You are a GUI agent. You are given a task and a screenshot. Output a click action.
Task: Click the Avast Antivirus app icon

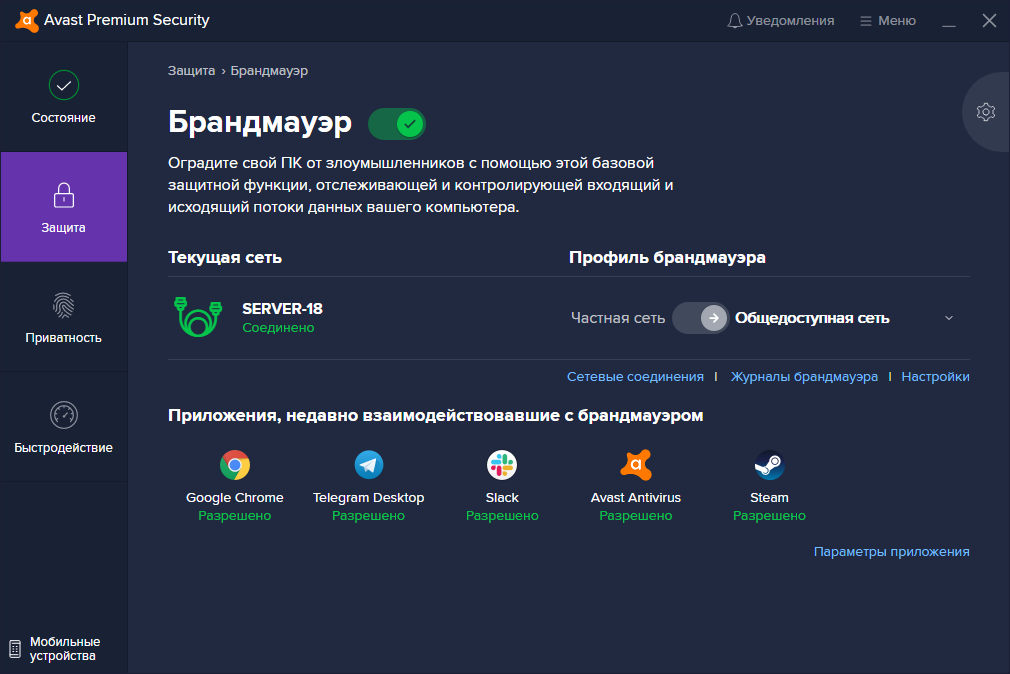pyautogui.click(x=636, y=465)
